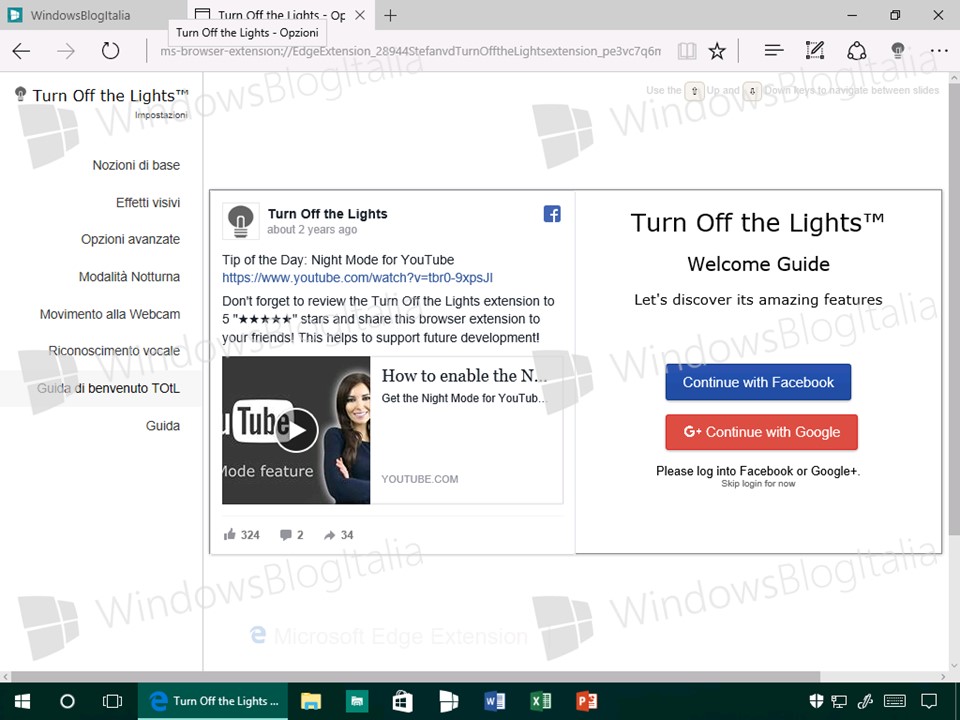Open the Hub three-lines icon
The height and width of the screenshot is (720, 960).
tap(774, 50)
